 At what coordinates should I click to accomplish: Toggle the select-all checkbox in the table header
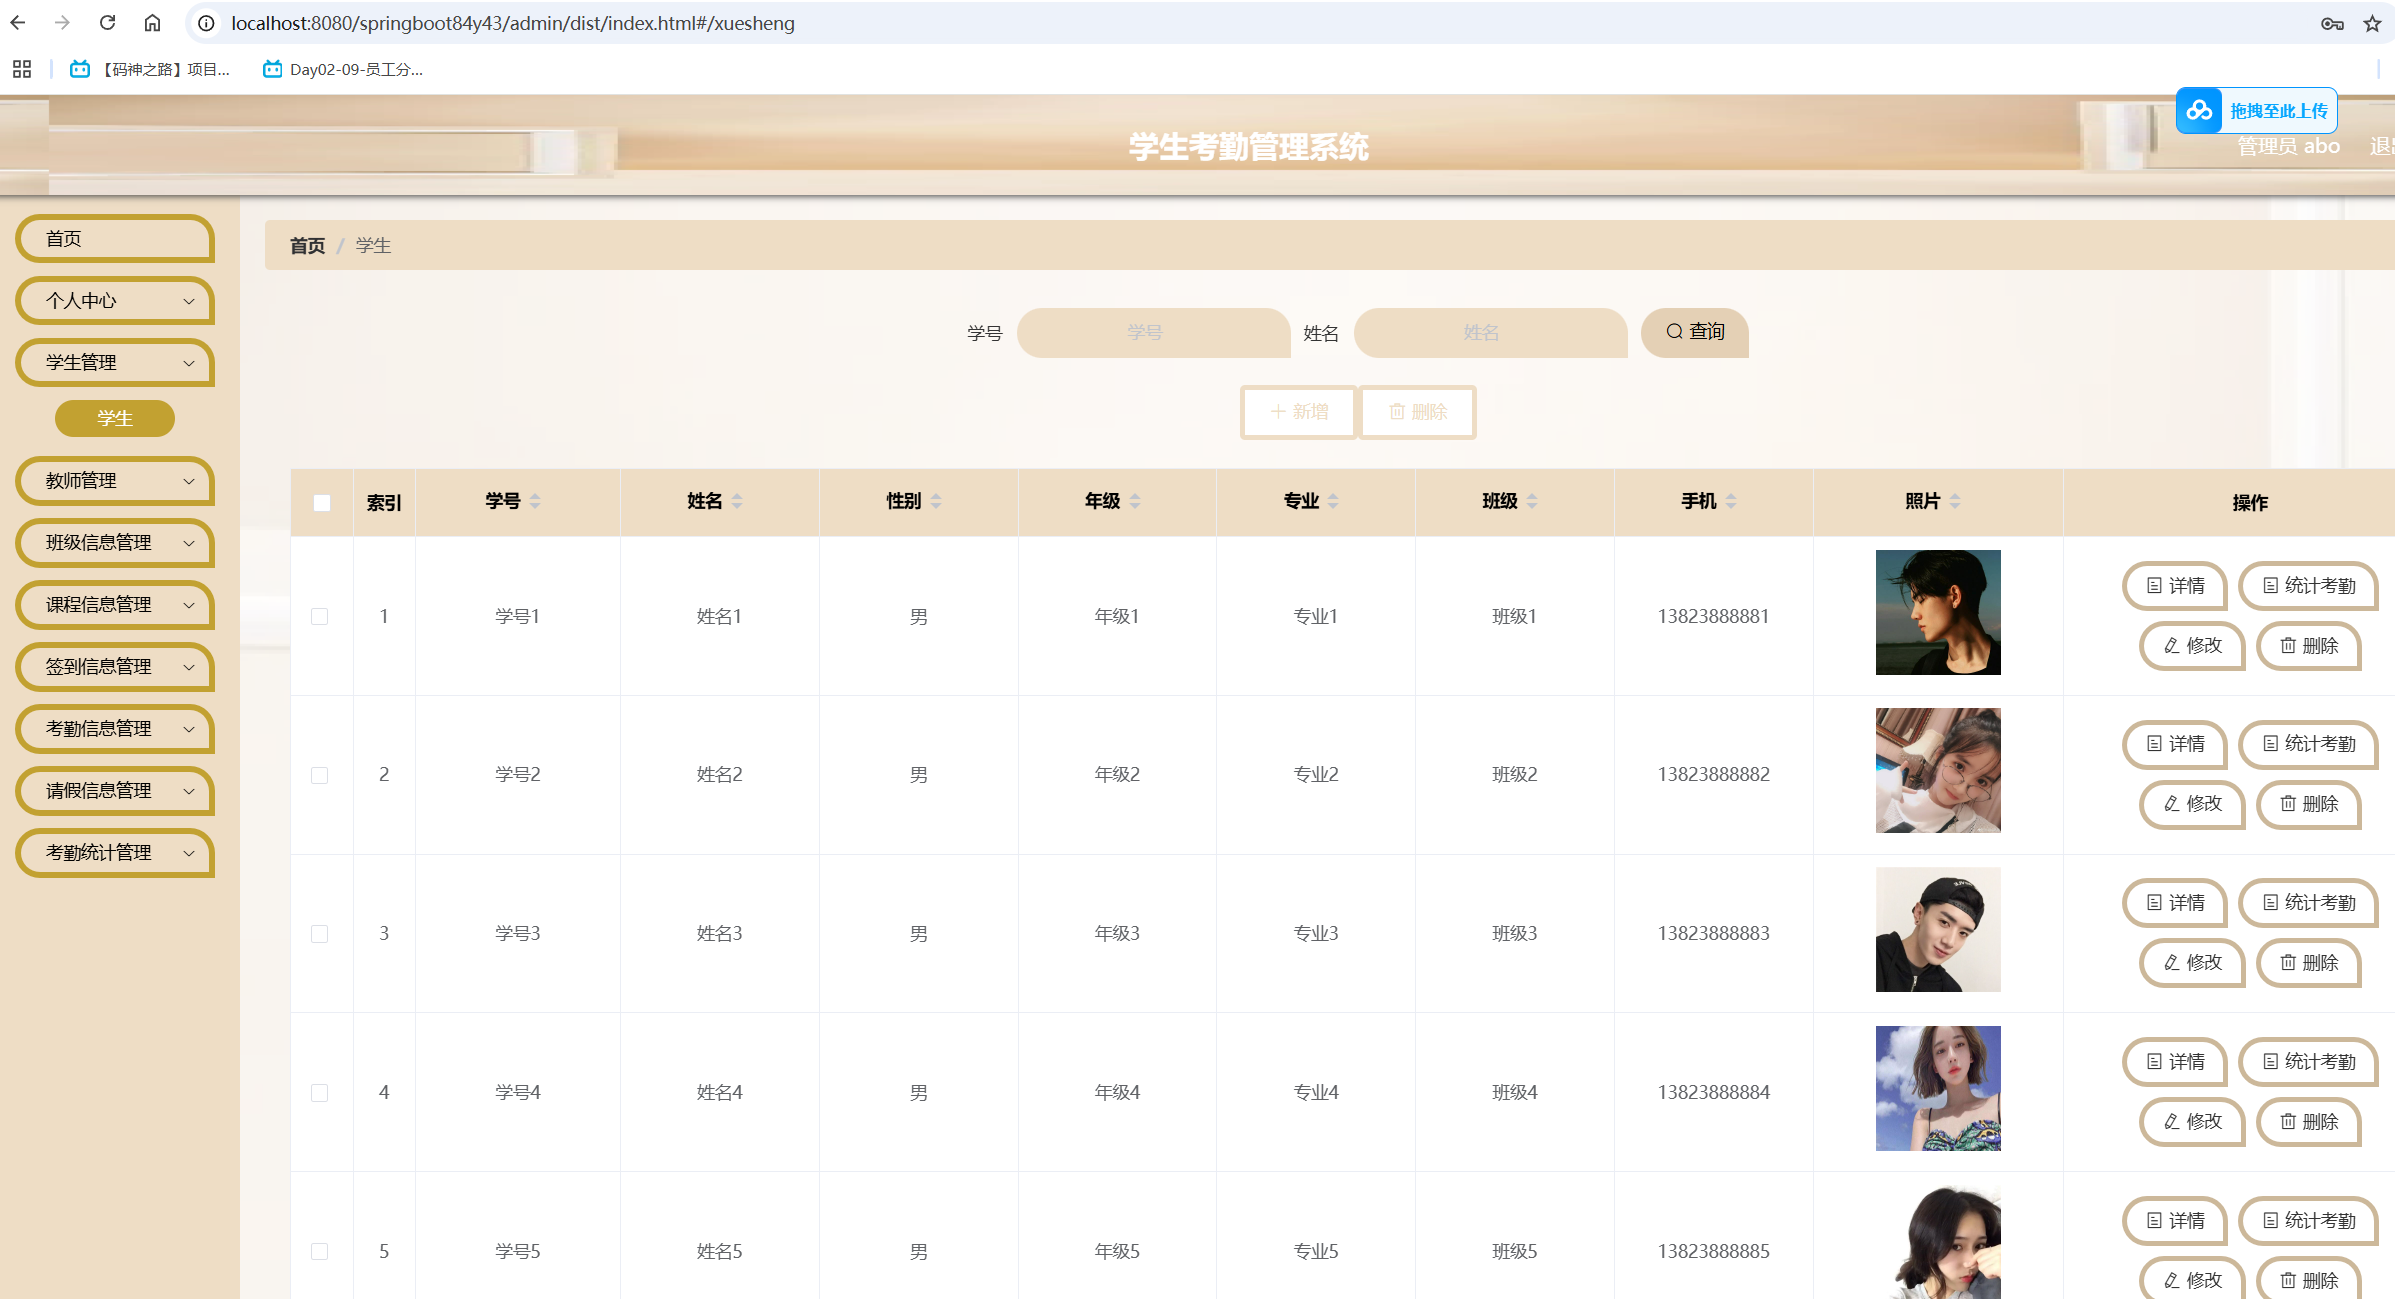(322, 503)
